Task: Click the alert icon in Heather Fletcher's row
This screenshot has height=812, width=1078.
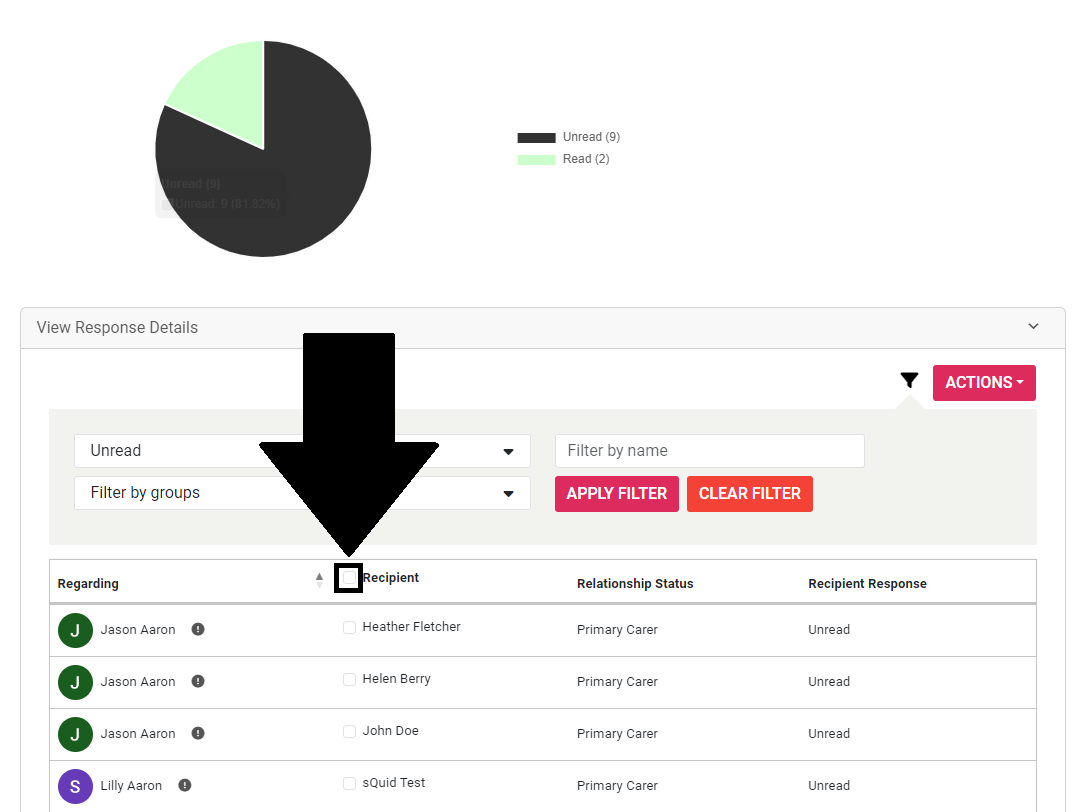Action: (x=198, y=629)
